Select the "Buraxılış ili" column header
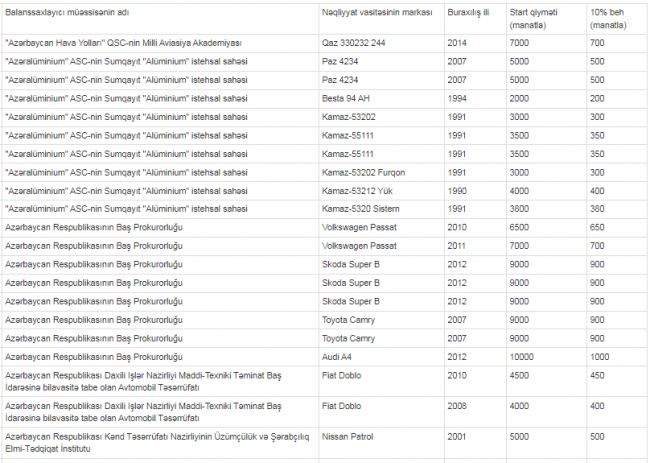This screenshot has width=650, height=463. 468,10
